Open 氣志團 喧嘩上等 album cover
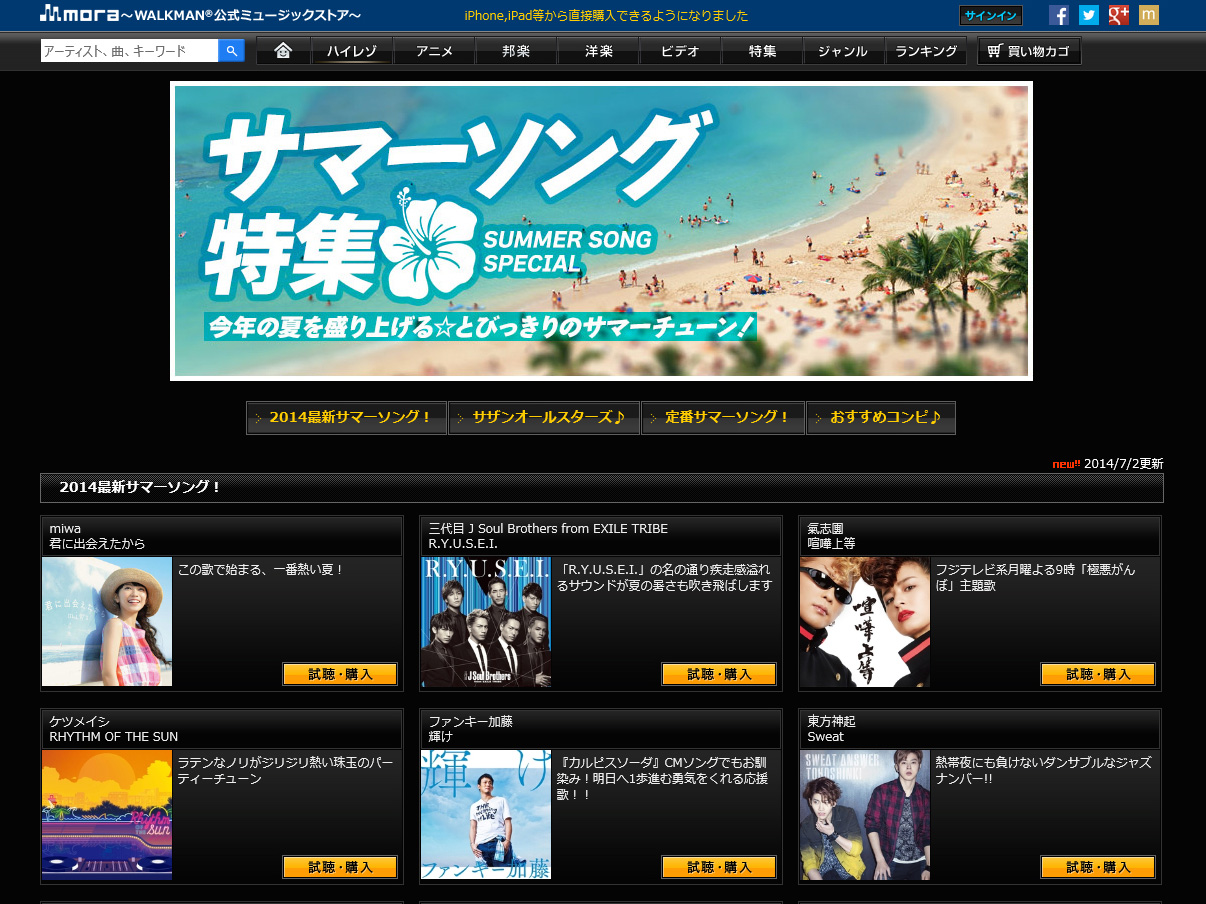Screen dimensions: 1206x904 coord(865,621)
